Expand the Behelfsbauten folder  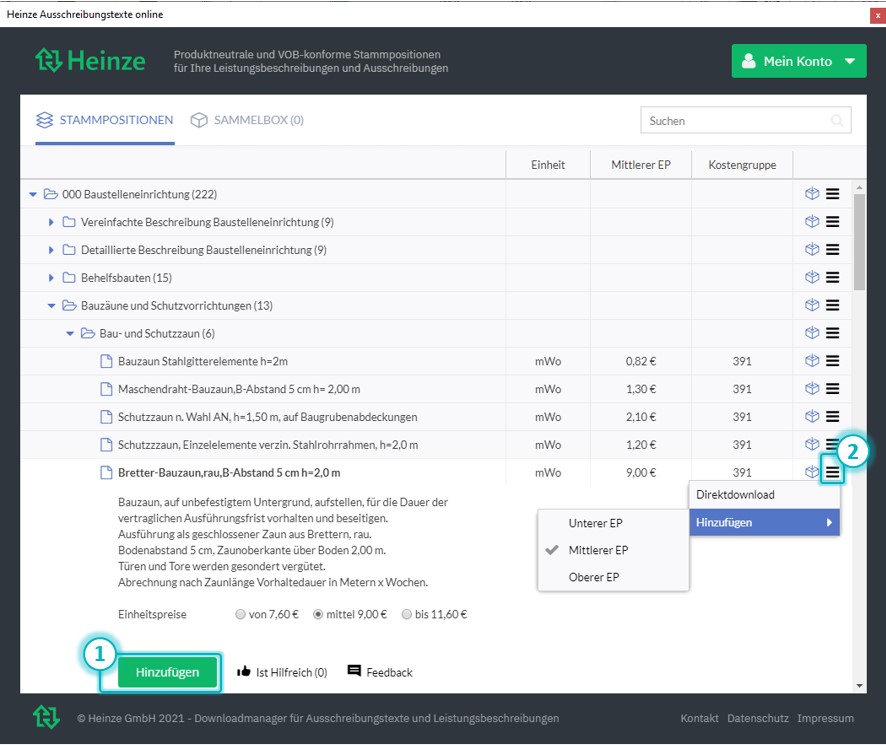(x=51, y=278)
